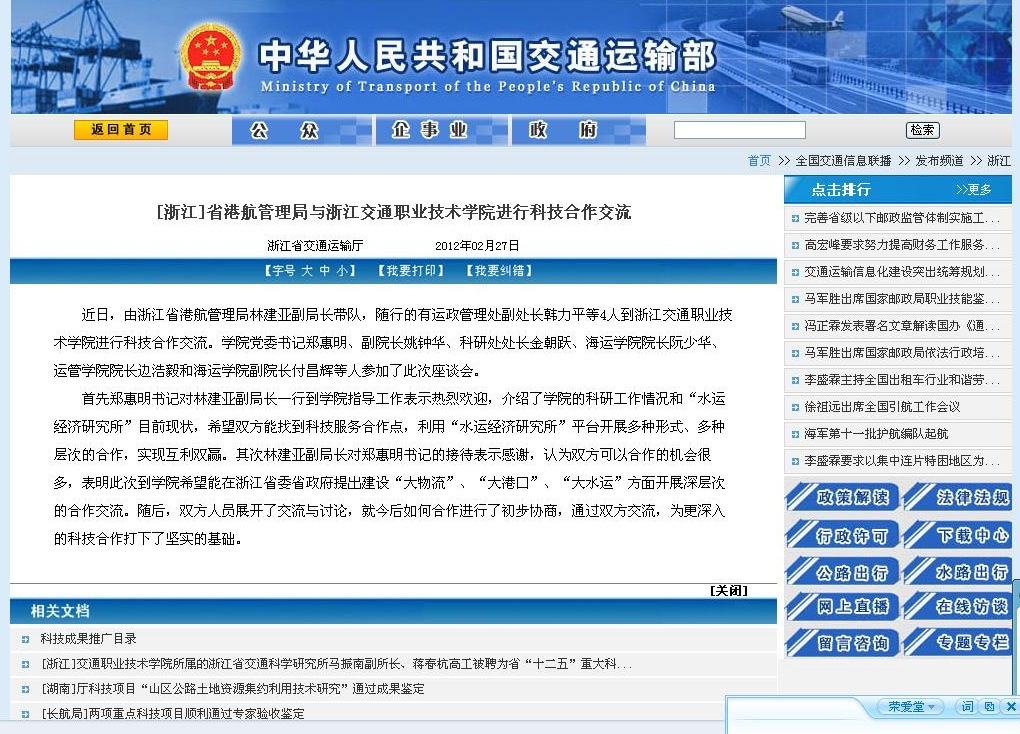The height and width of the screenshot is (734, 1020).
Task: Click the 中华人民共和国交通运输部 header title
Action: [x=487, y=56]
